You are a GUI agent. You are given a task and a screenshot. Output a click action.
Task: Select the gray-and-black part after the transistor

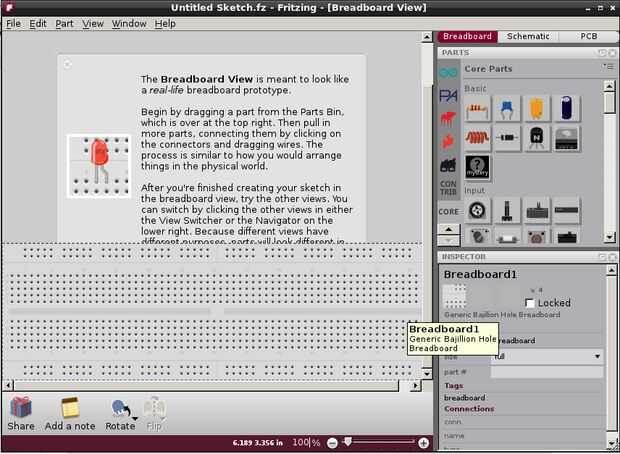coord(566,138)
